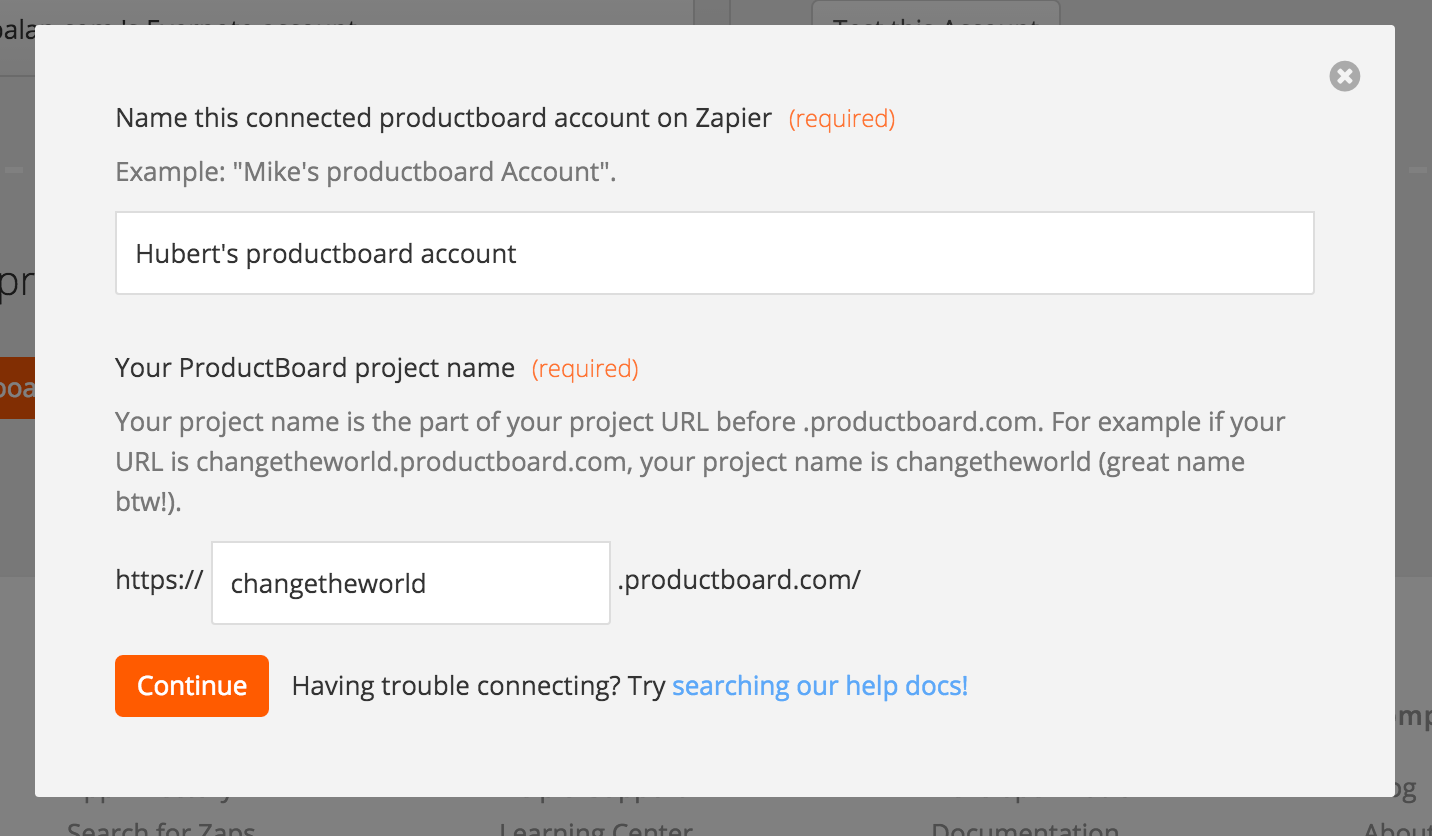
Task: Close the productboard connection dialog
Action: tap(1344, 76)
